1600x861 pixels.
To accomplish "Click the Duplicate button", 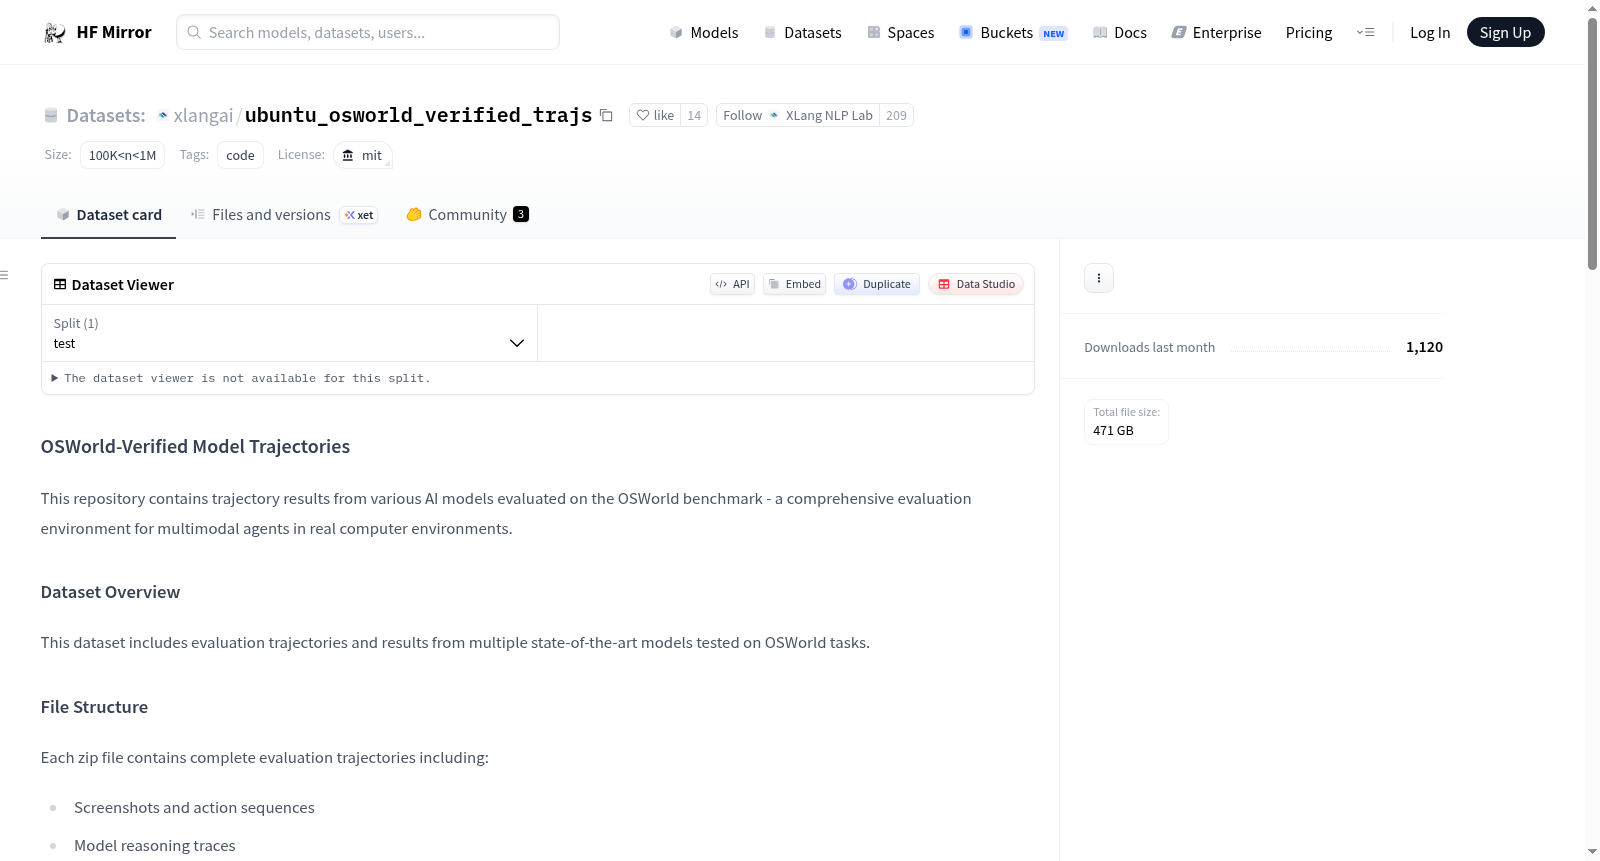I will [x=877, y=284].
